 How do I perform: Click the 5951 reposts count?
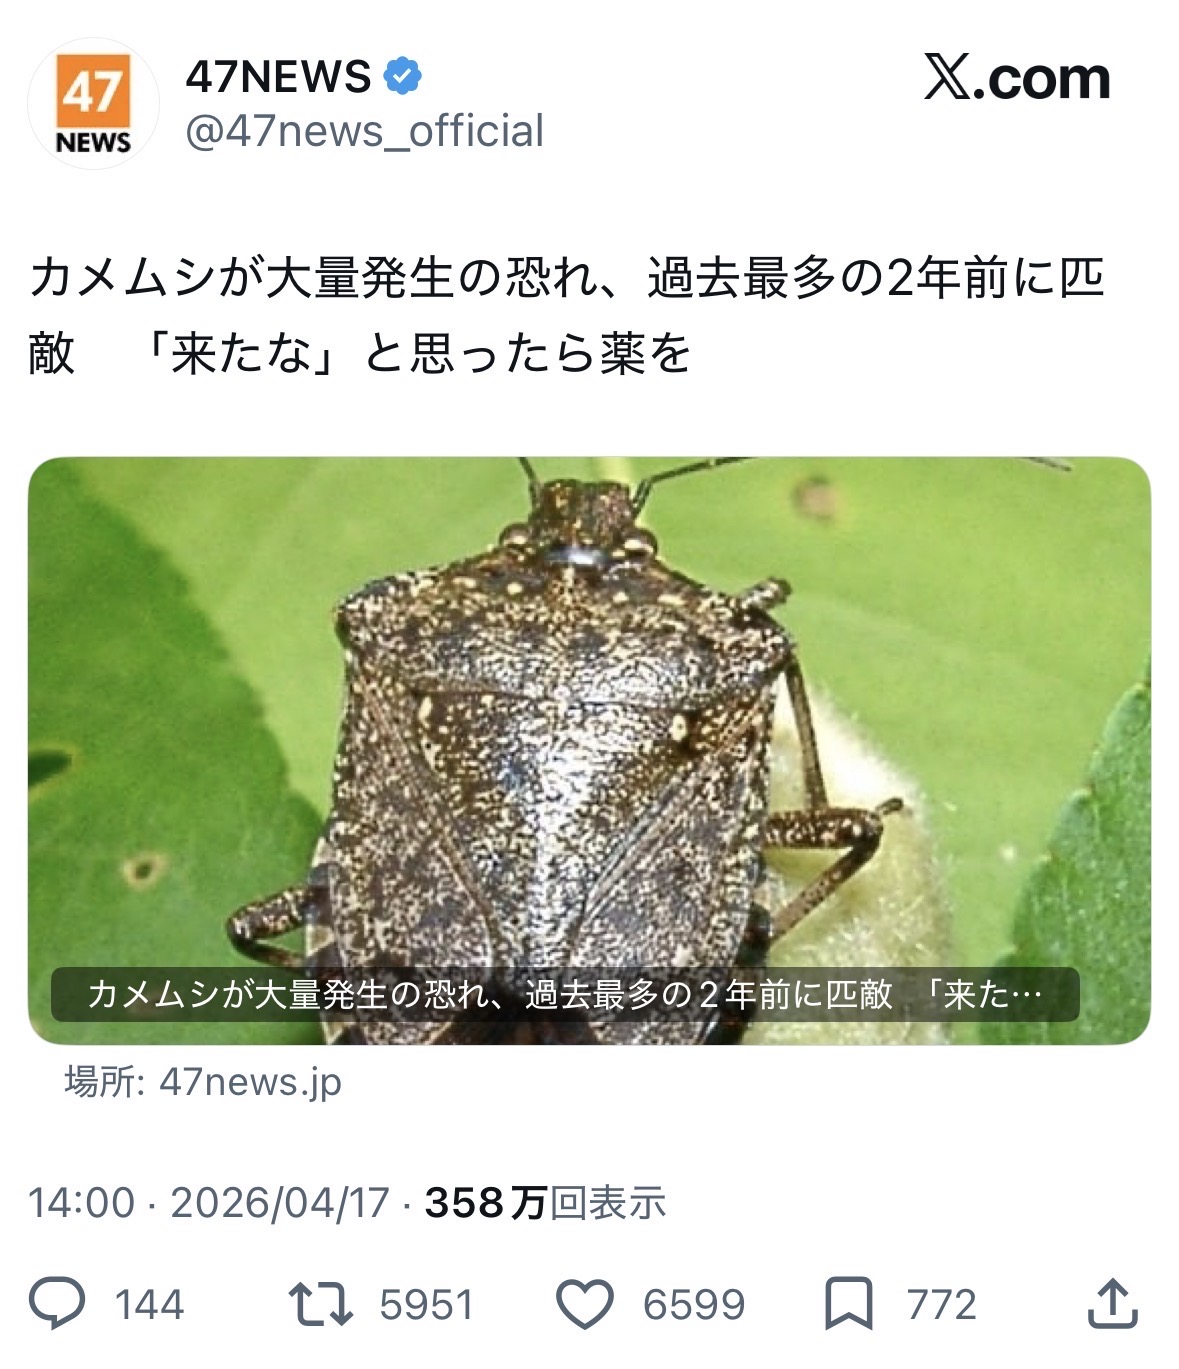[426, 1305]
